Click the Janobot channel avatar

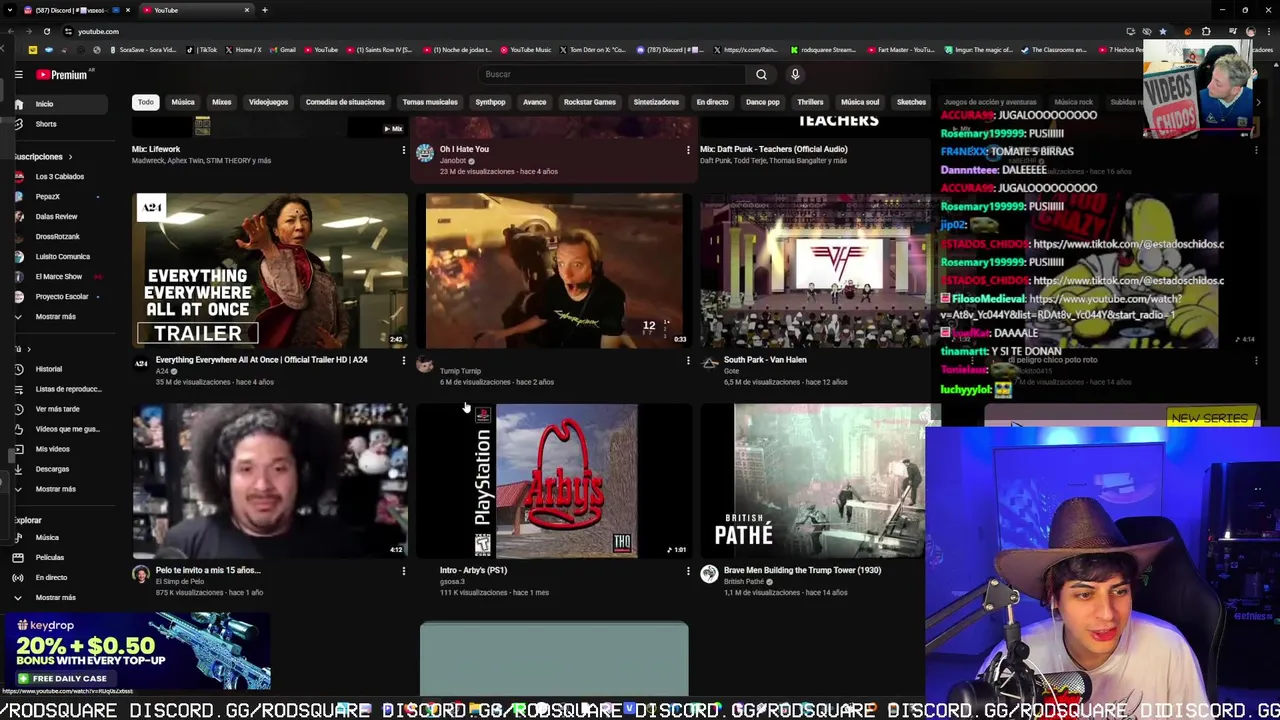425,153
